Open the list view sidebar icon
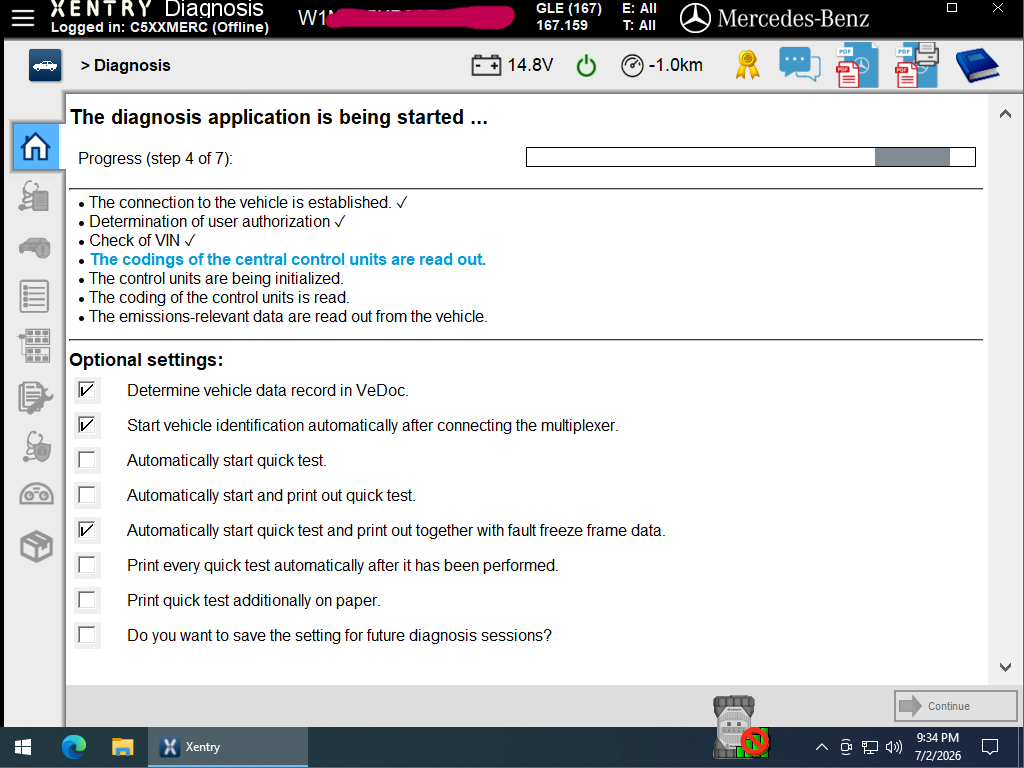 (34, 296)
